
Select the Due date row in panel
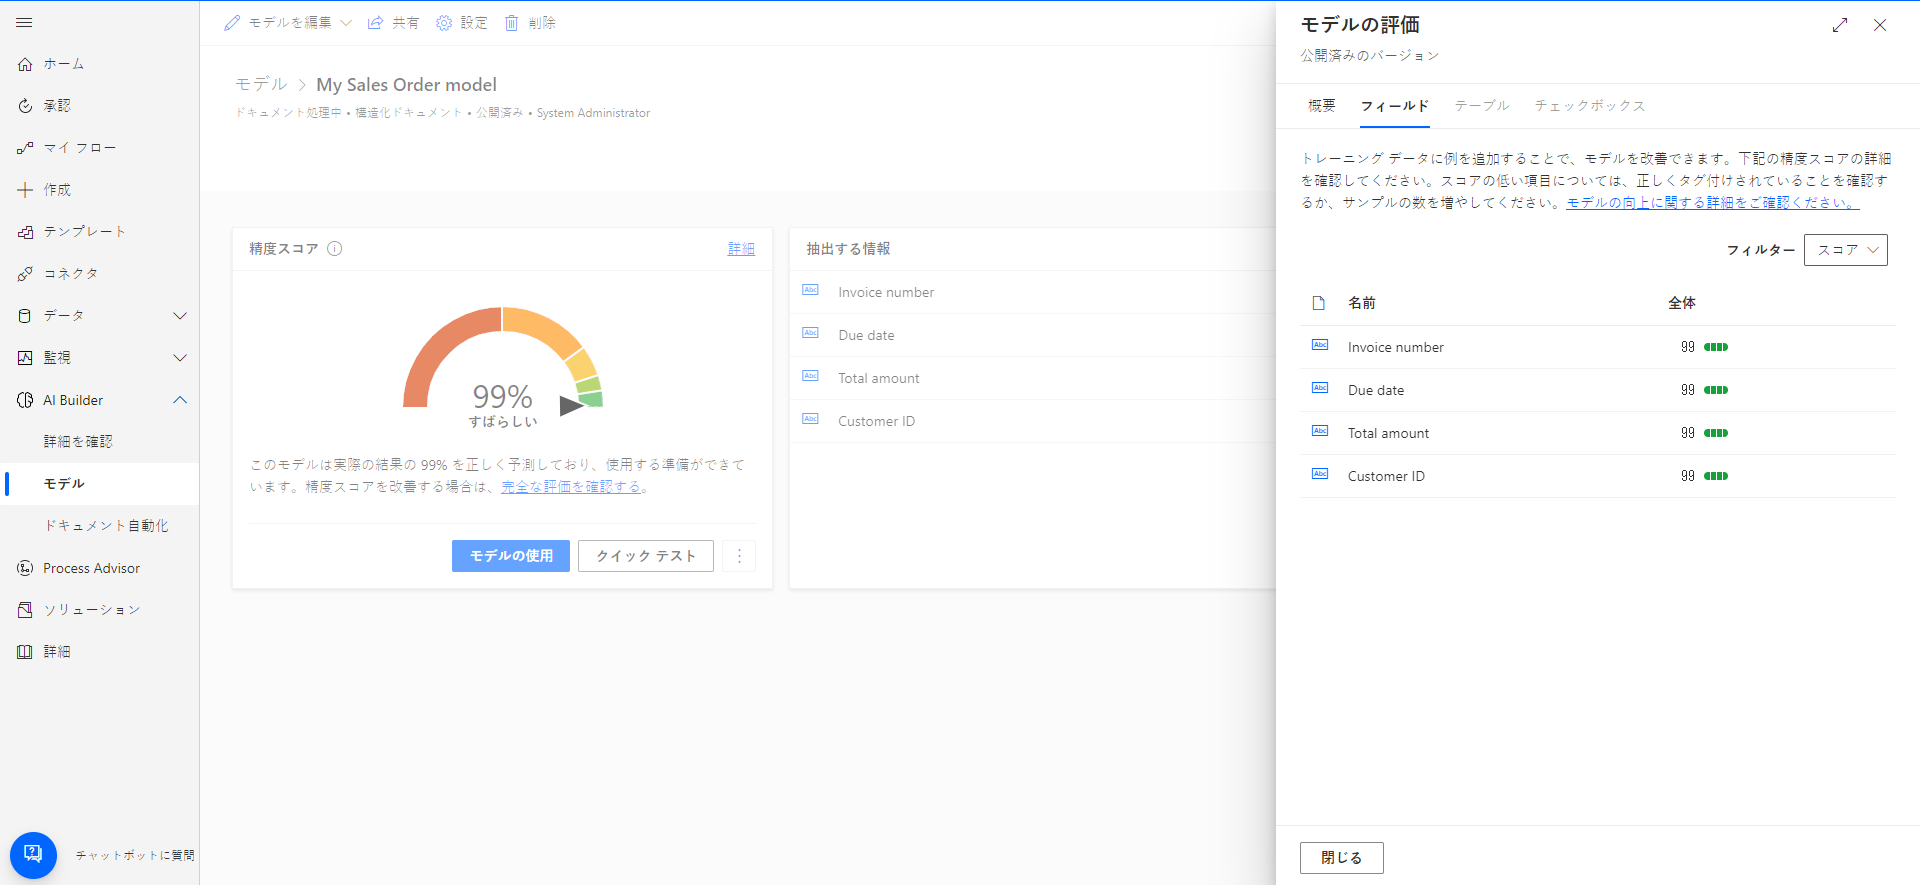click(1598, 390)
